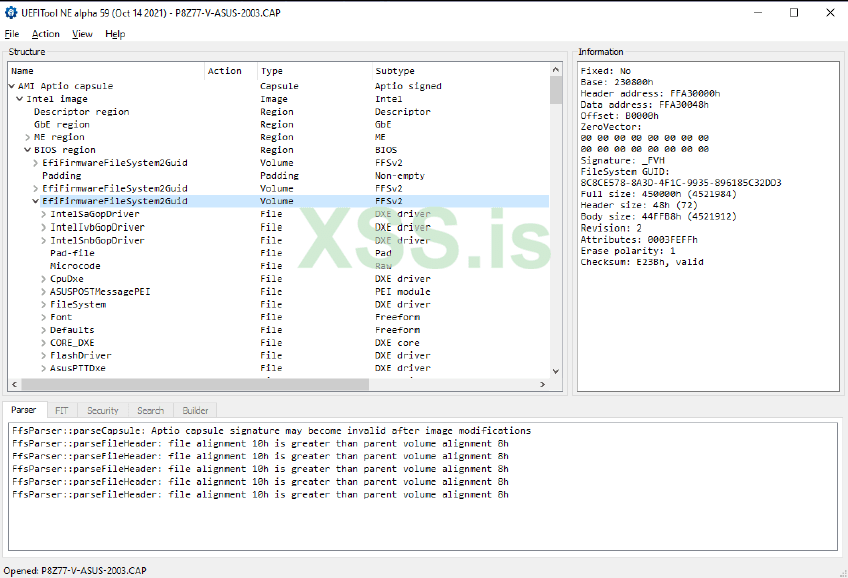Click 'Checksum: E23Bh, valid' in Information
The height and width of the screenshot is (578, 848).
coord(642,262)
